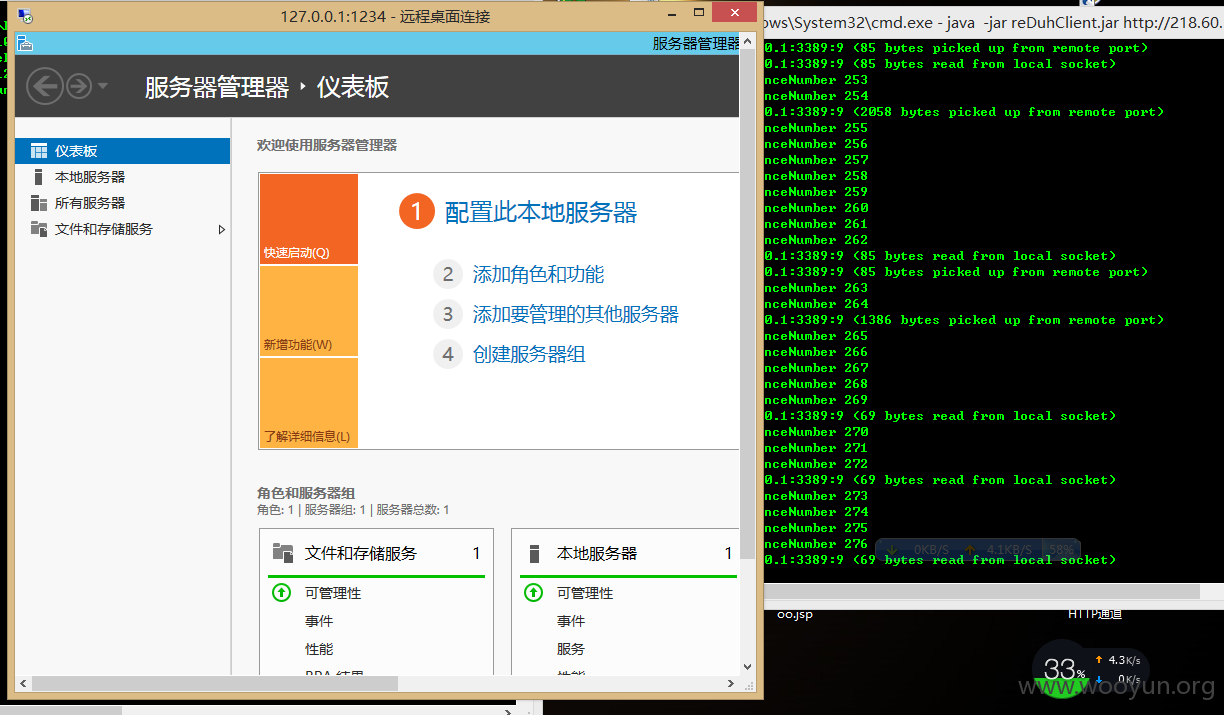1224x715 pixels.
Task: Click 可管理性 in the 文件和存储服务 tile
Action: [333, 593]
